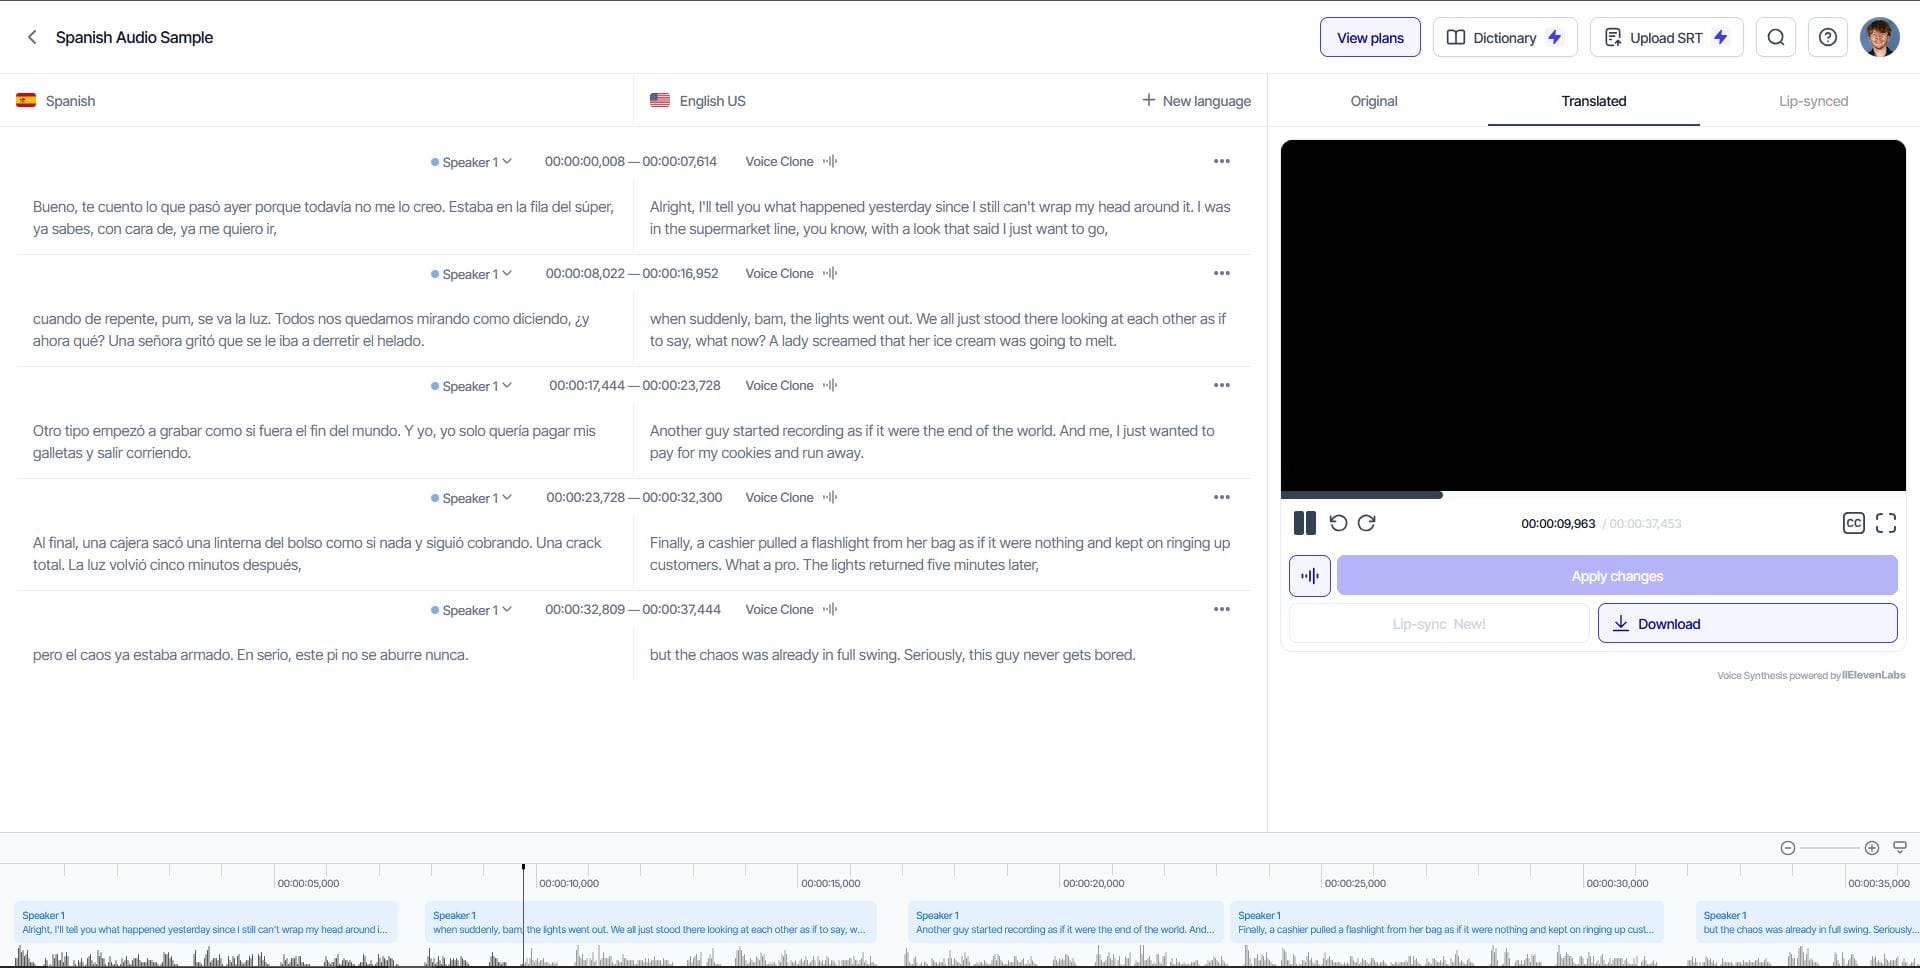The height and width of the screenshot is (968, 1920).
Task: Expand Speaker 1 dropdown of first segment
Action: tap(471, 162)
